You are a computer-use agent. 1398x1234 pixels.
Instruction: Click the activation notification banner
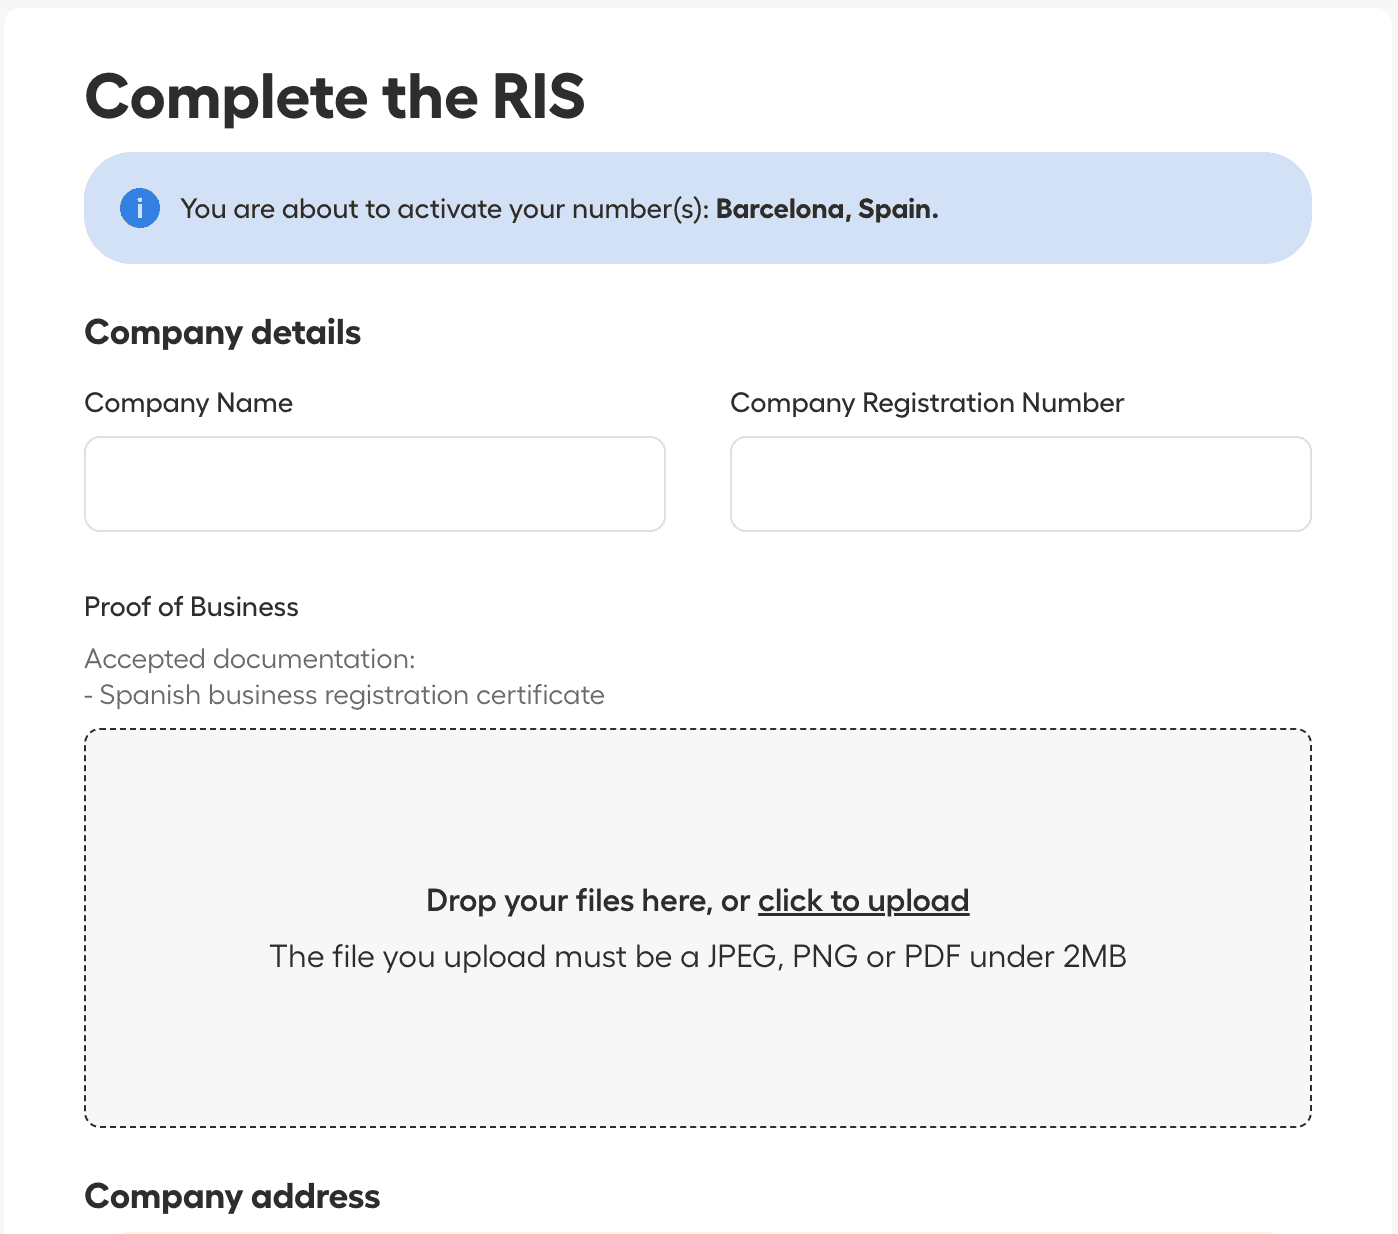point(698,208)
